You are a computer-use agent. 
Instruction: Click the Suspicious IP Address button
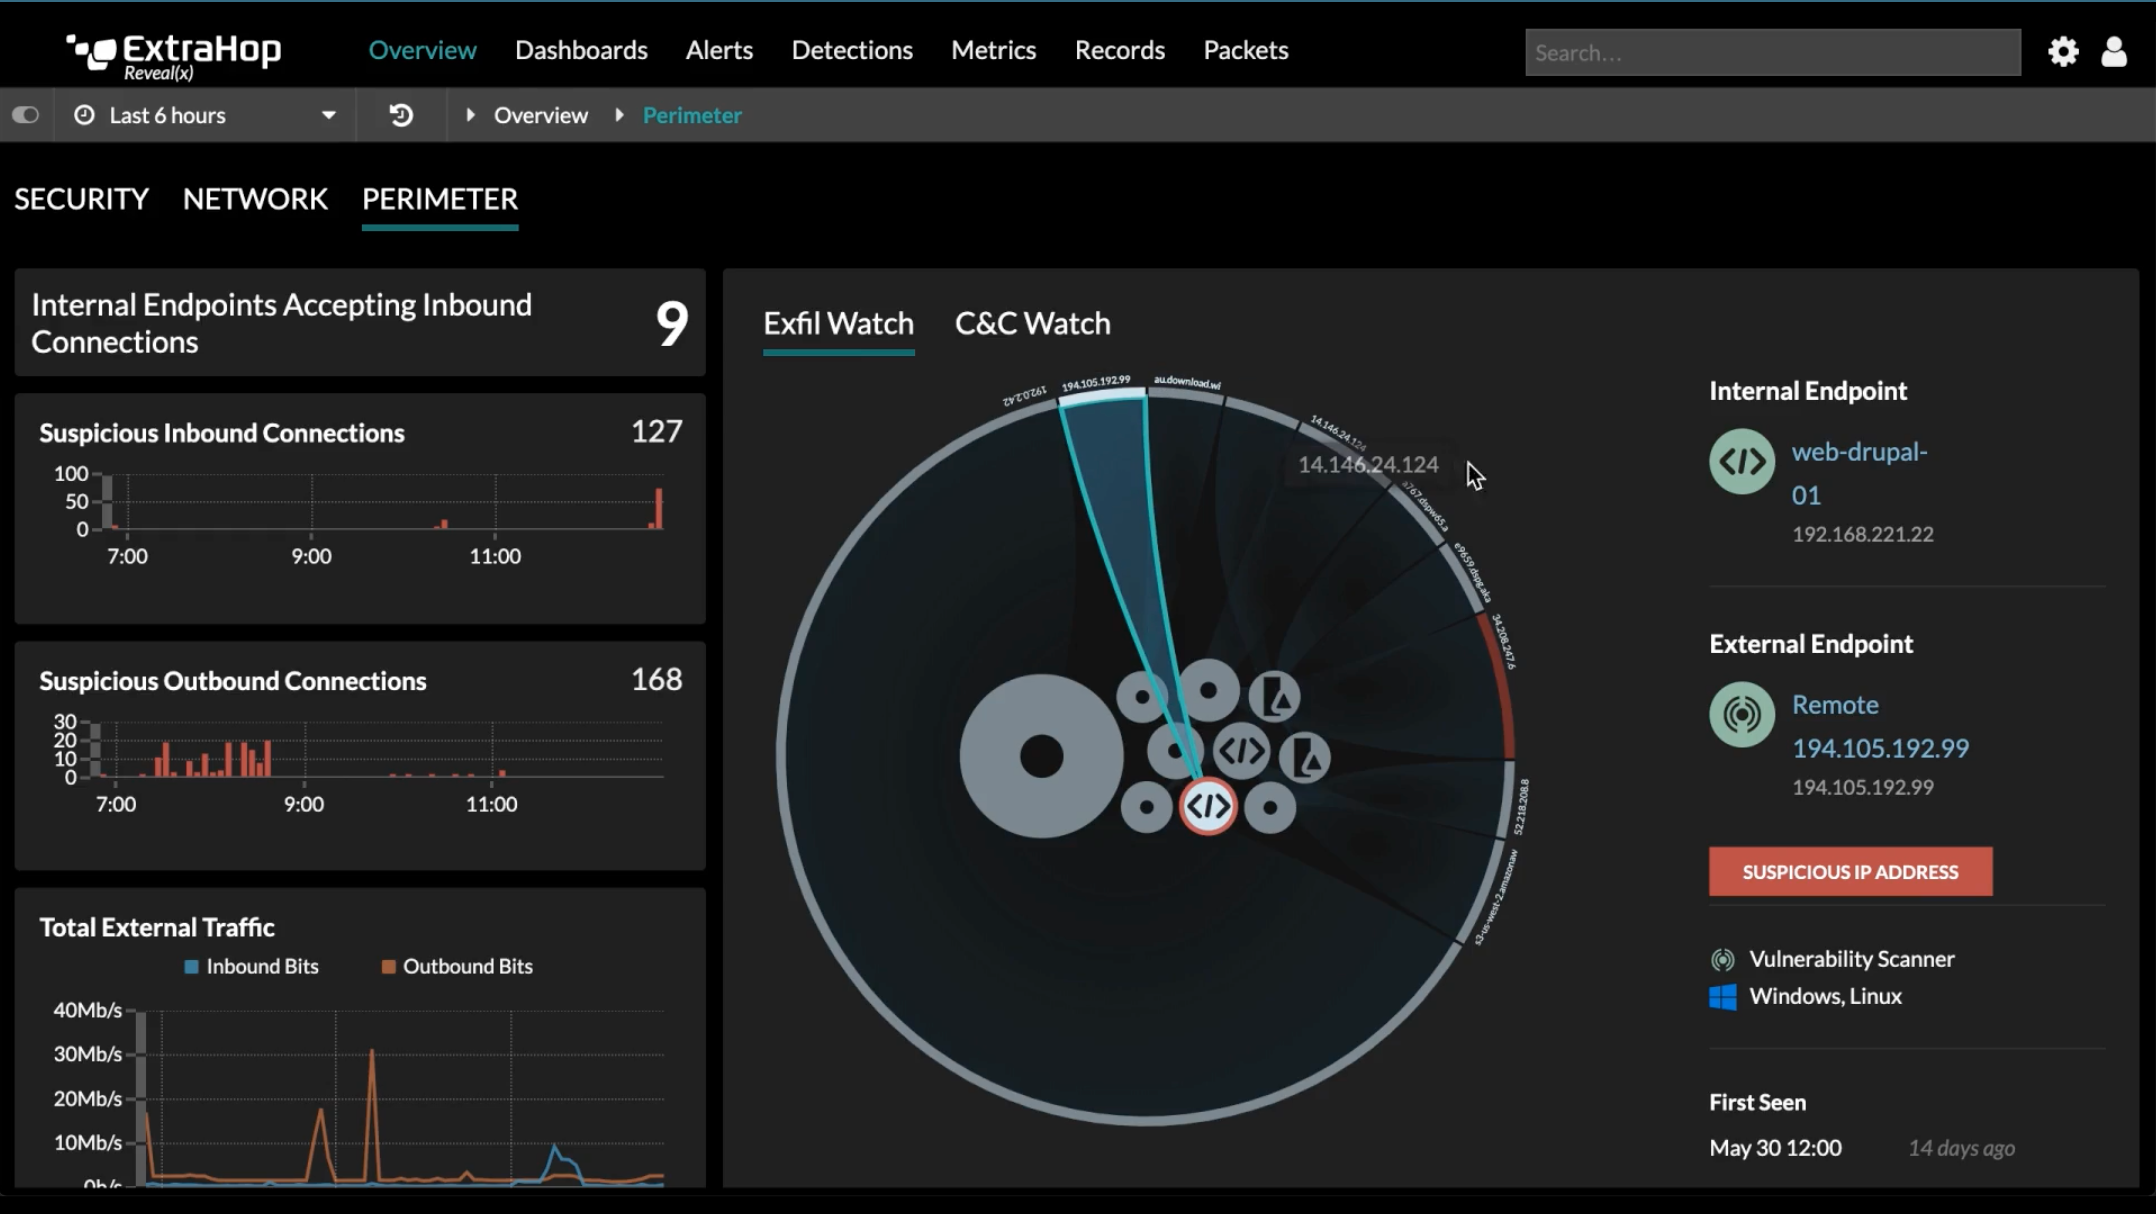[1849, 871]
